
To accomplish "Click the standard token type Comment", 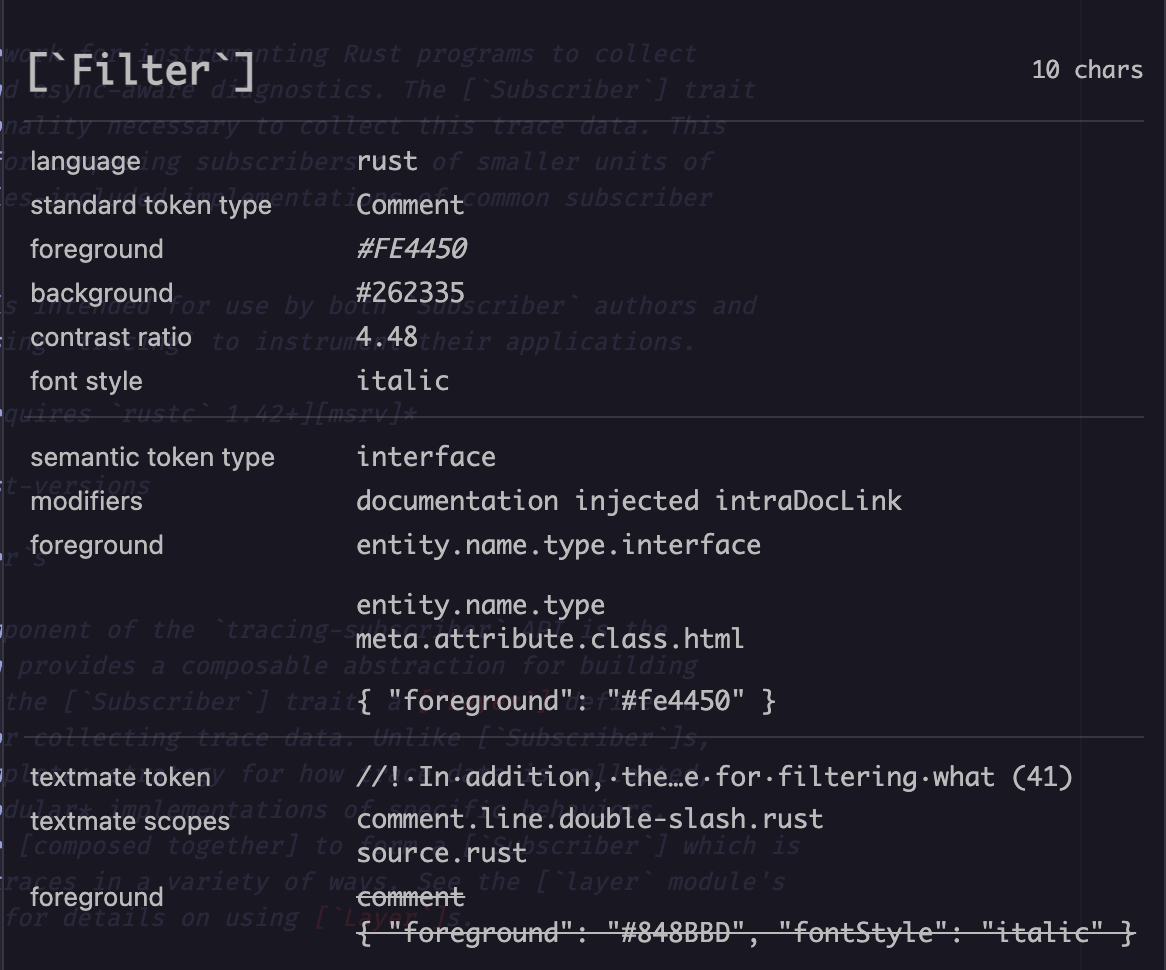I will (410, 204).
